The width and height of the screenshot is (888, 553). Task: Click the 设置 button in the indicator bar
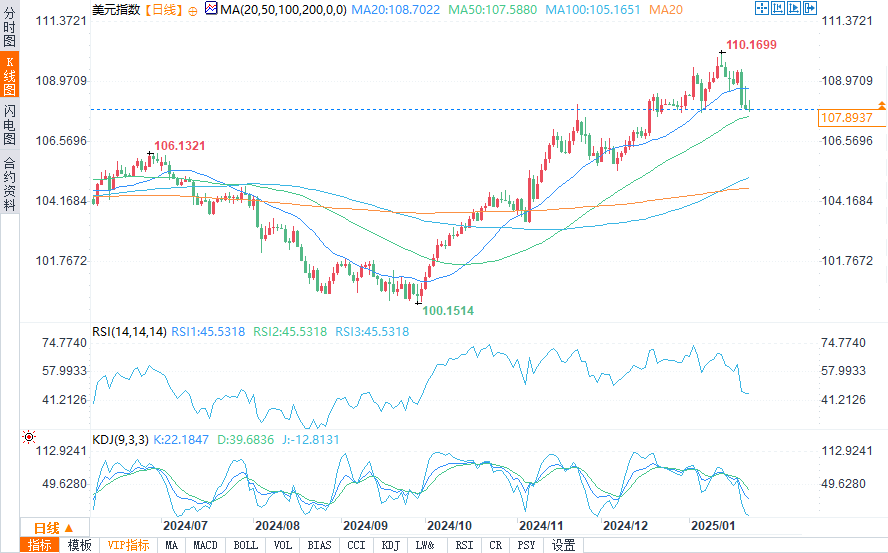point(563,545)
